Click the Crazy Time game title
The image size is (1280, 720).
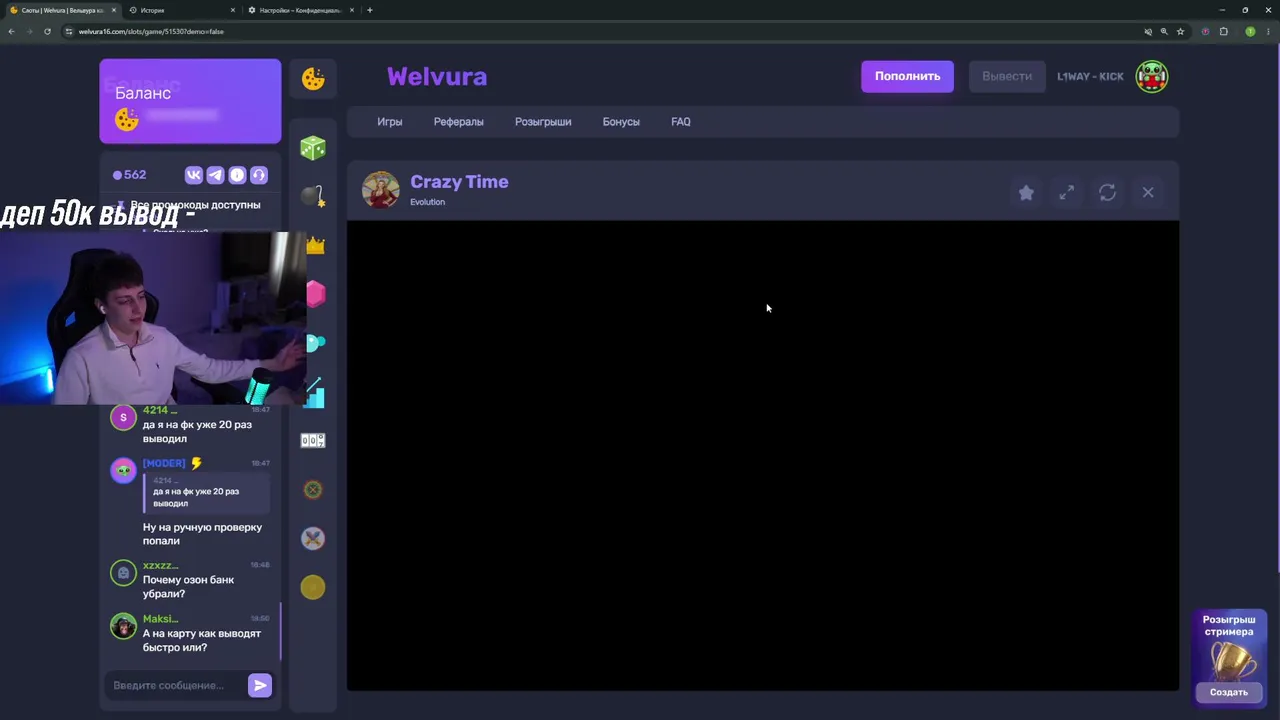pos(460,182)
